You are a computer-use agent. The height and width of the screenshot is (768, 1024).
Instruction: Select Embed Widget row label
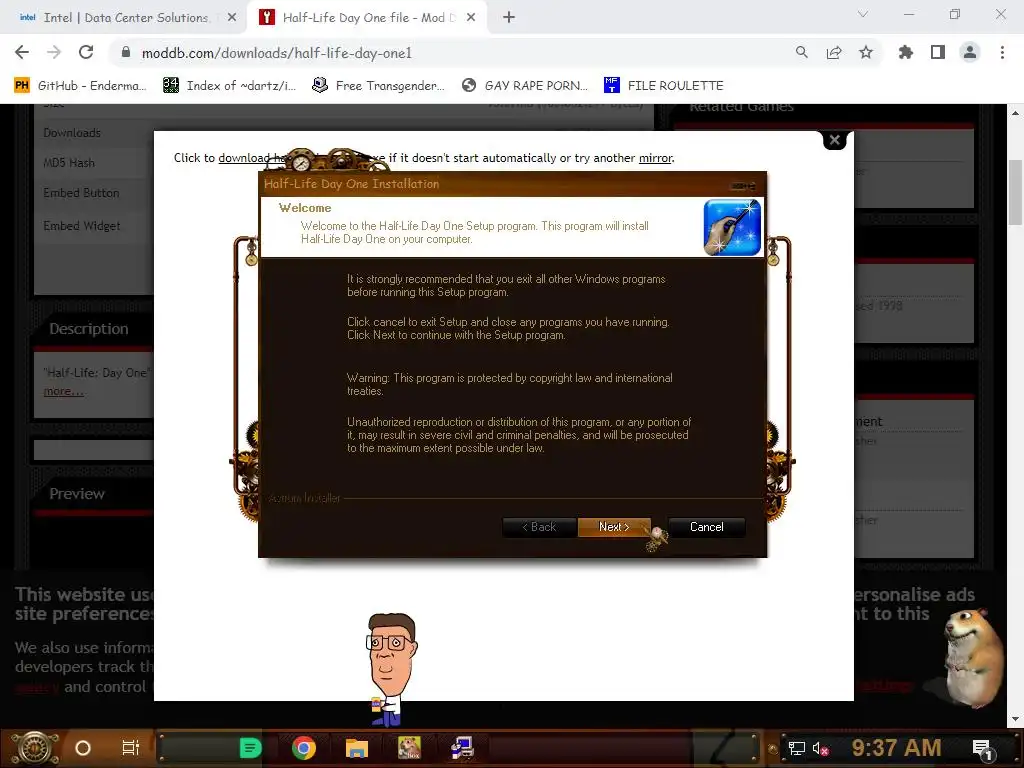tap(82, 226)
